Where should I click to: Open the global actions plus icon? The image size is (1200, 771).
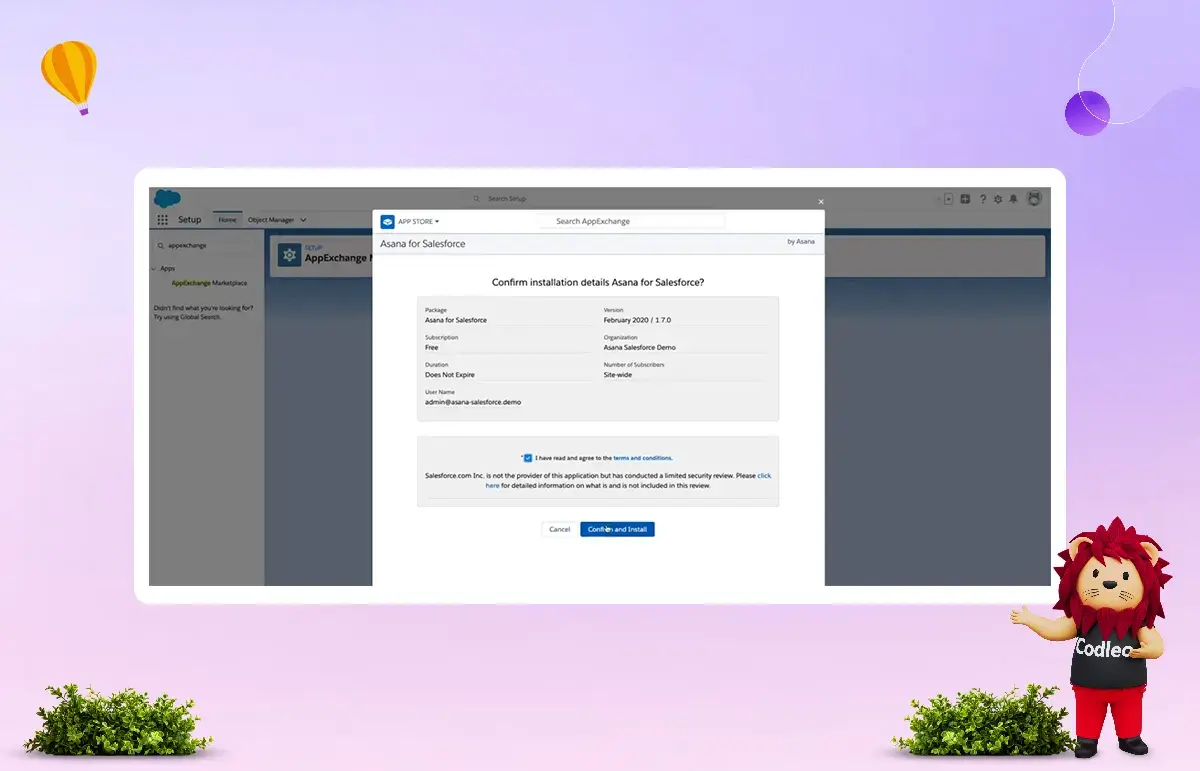pyautogui.click(x=965, y=199)
